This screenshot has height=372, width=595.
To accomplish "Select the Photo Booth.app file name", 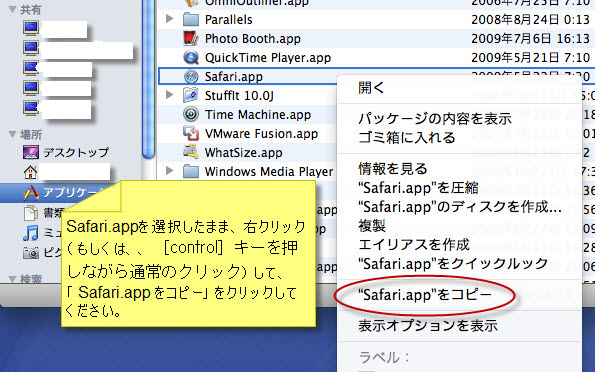I will [x=253, y=39].
